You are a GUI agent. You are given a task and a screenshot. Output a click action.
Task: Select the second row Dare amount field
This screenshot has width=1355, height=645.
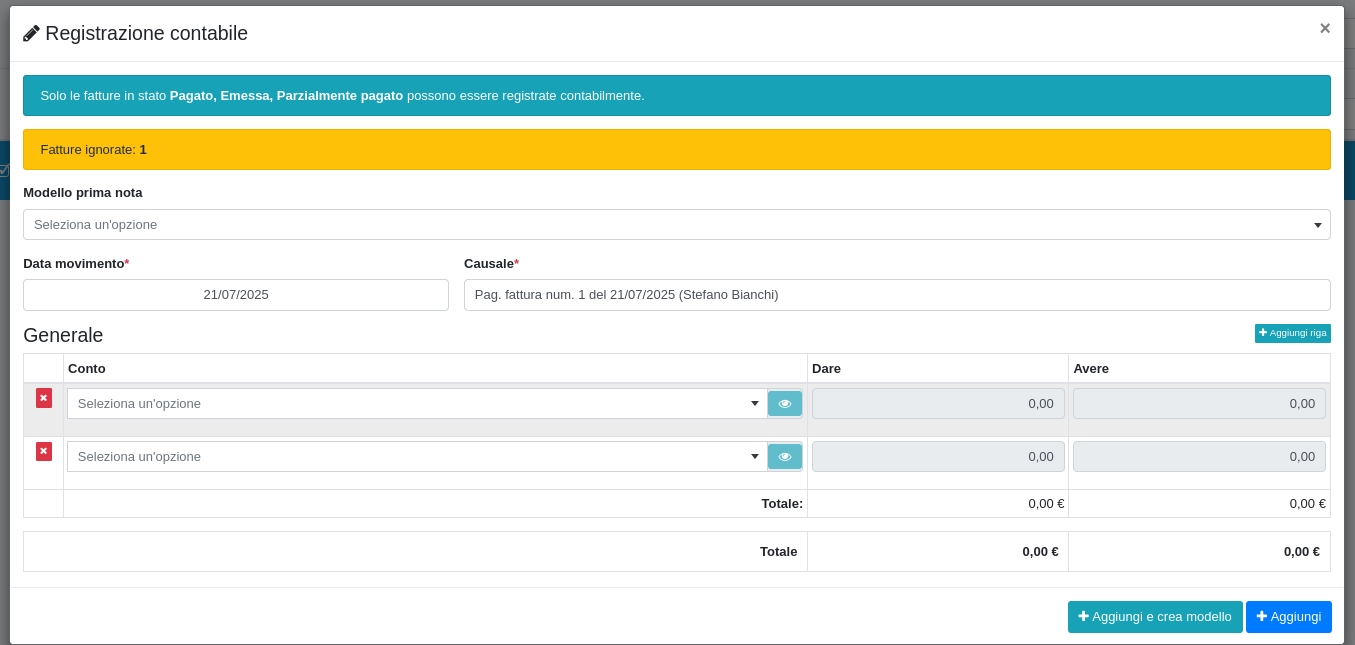[937, 457]
